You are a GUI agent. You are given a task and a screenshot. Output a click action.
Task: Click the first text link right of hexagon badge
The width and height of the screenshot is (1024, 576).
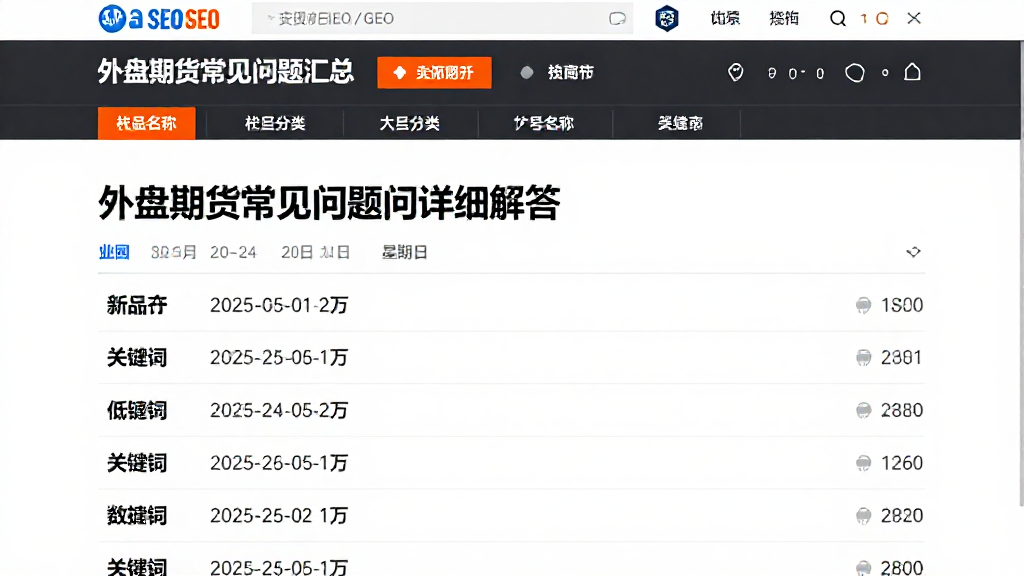tap(725, 18)
